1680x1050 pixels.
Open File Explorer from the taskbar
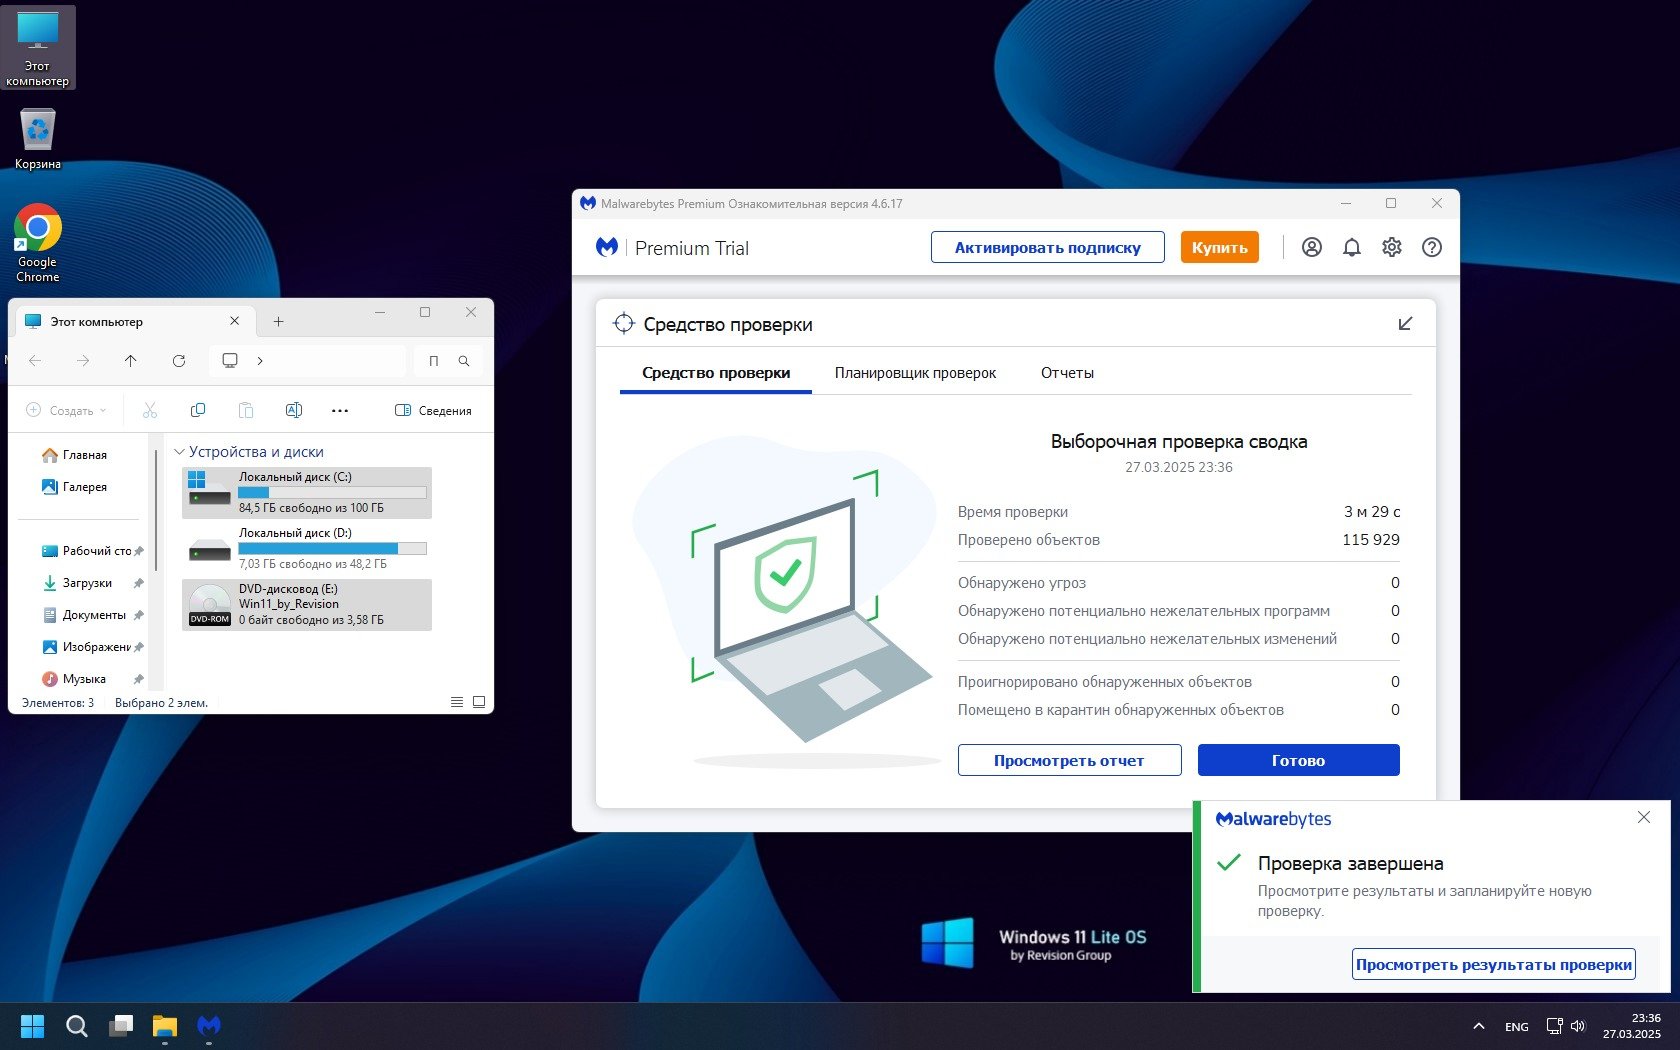(x=165, y=1026)
